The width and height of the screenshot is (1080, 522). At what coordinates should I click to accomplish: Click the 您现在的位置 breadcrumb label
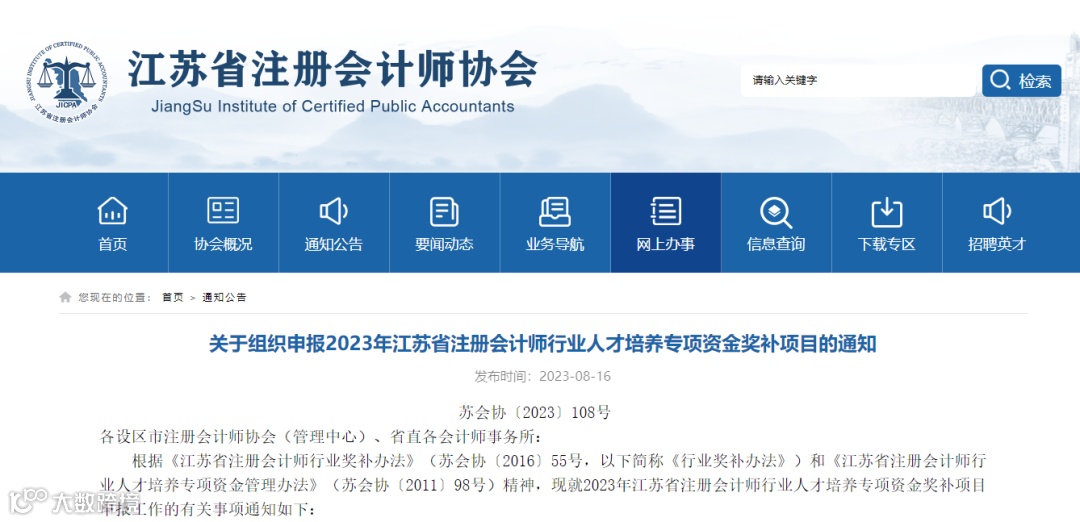pos(115,297)
